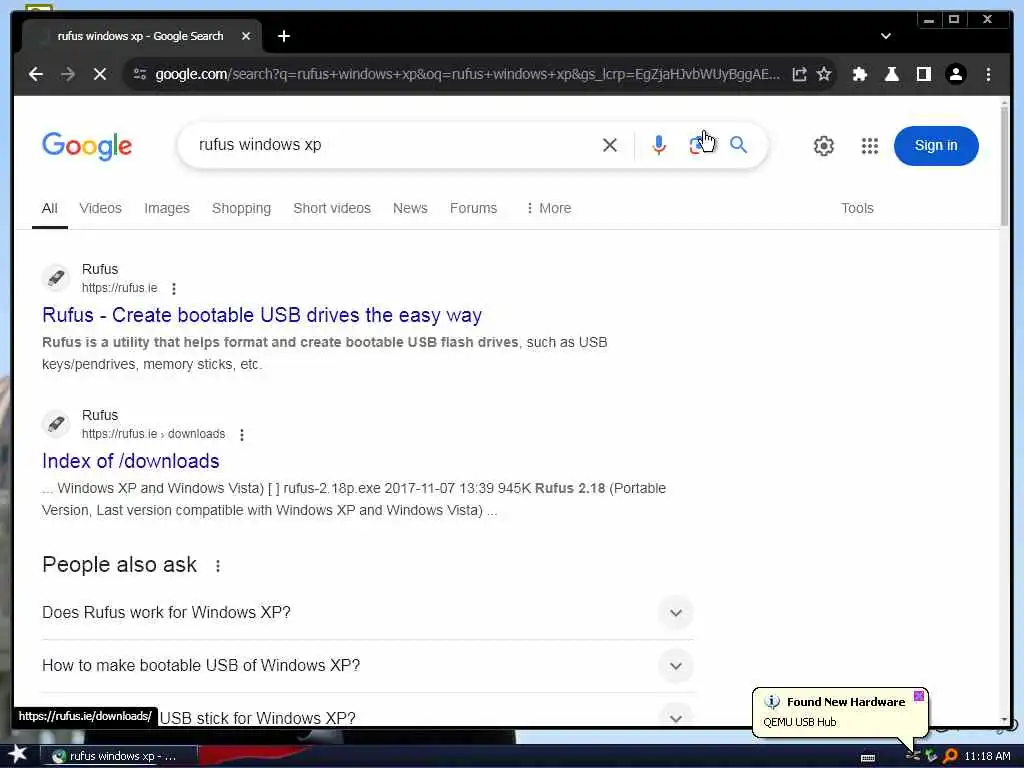
Task: Go back to the previous page
Action: pyautogui.click(x=36, y=74)
